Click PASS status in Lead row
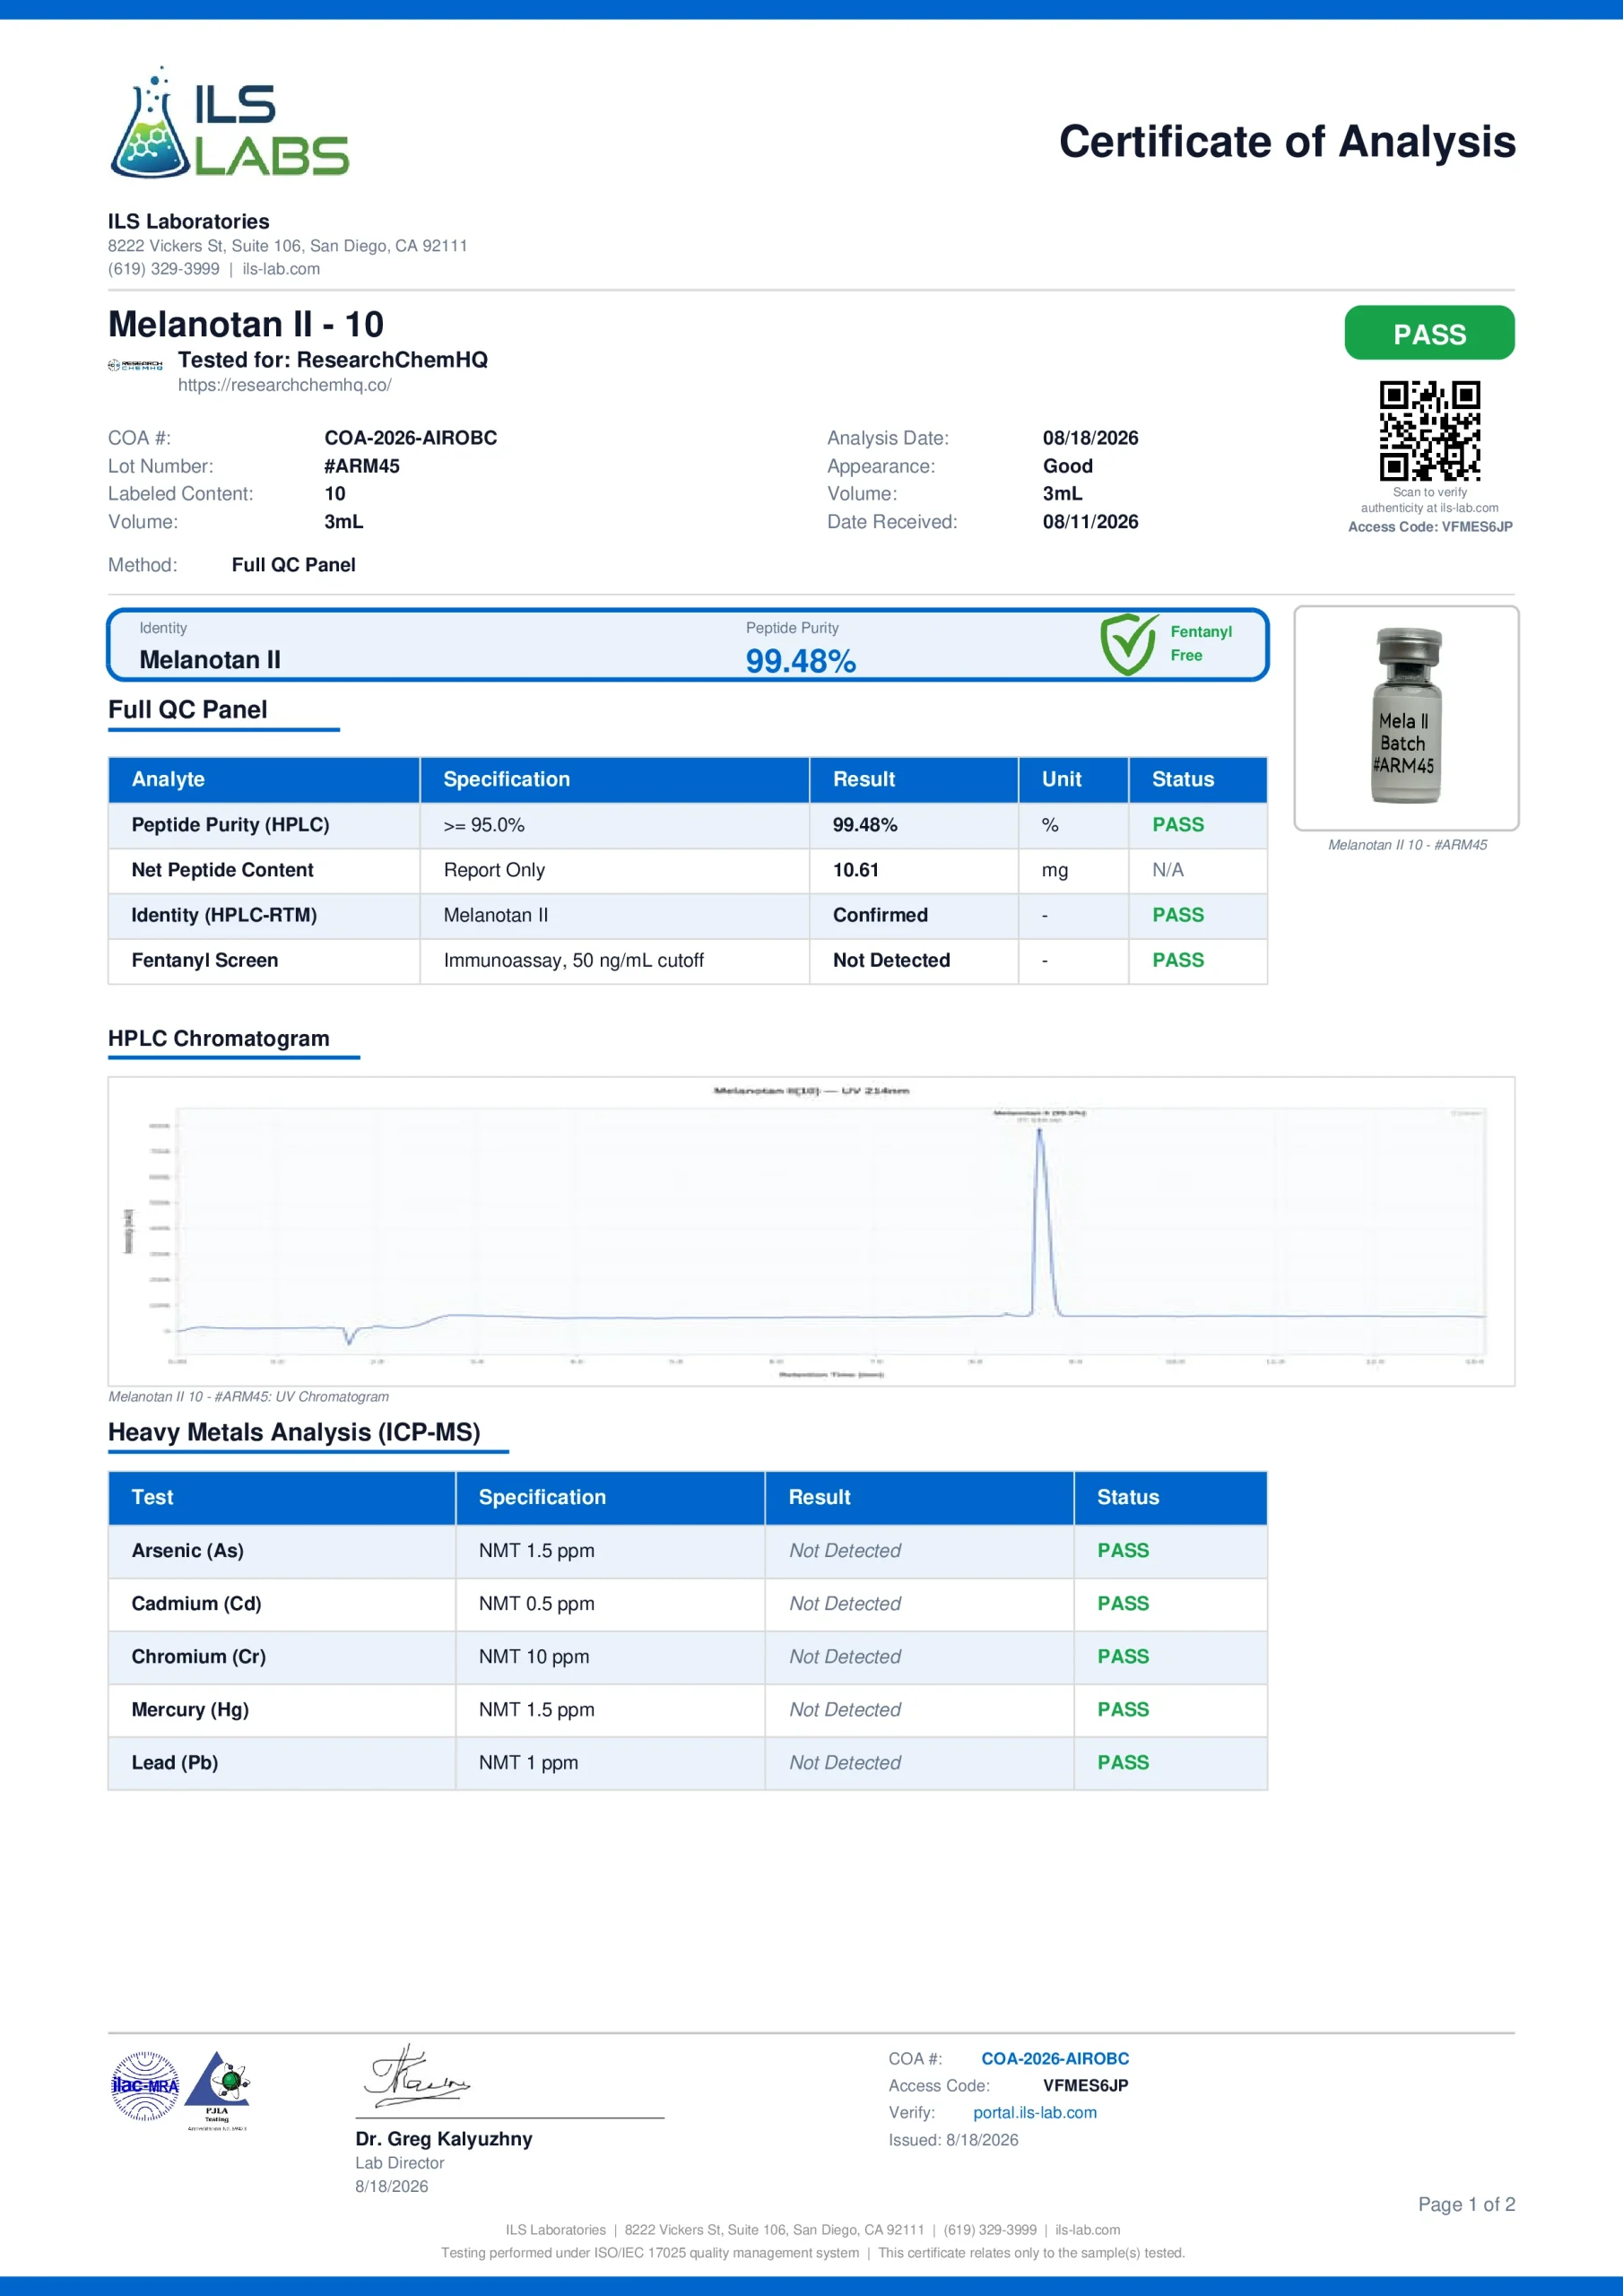The height and width of the screenshot is (2296, 1623). click(1122, 1763)
